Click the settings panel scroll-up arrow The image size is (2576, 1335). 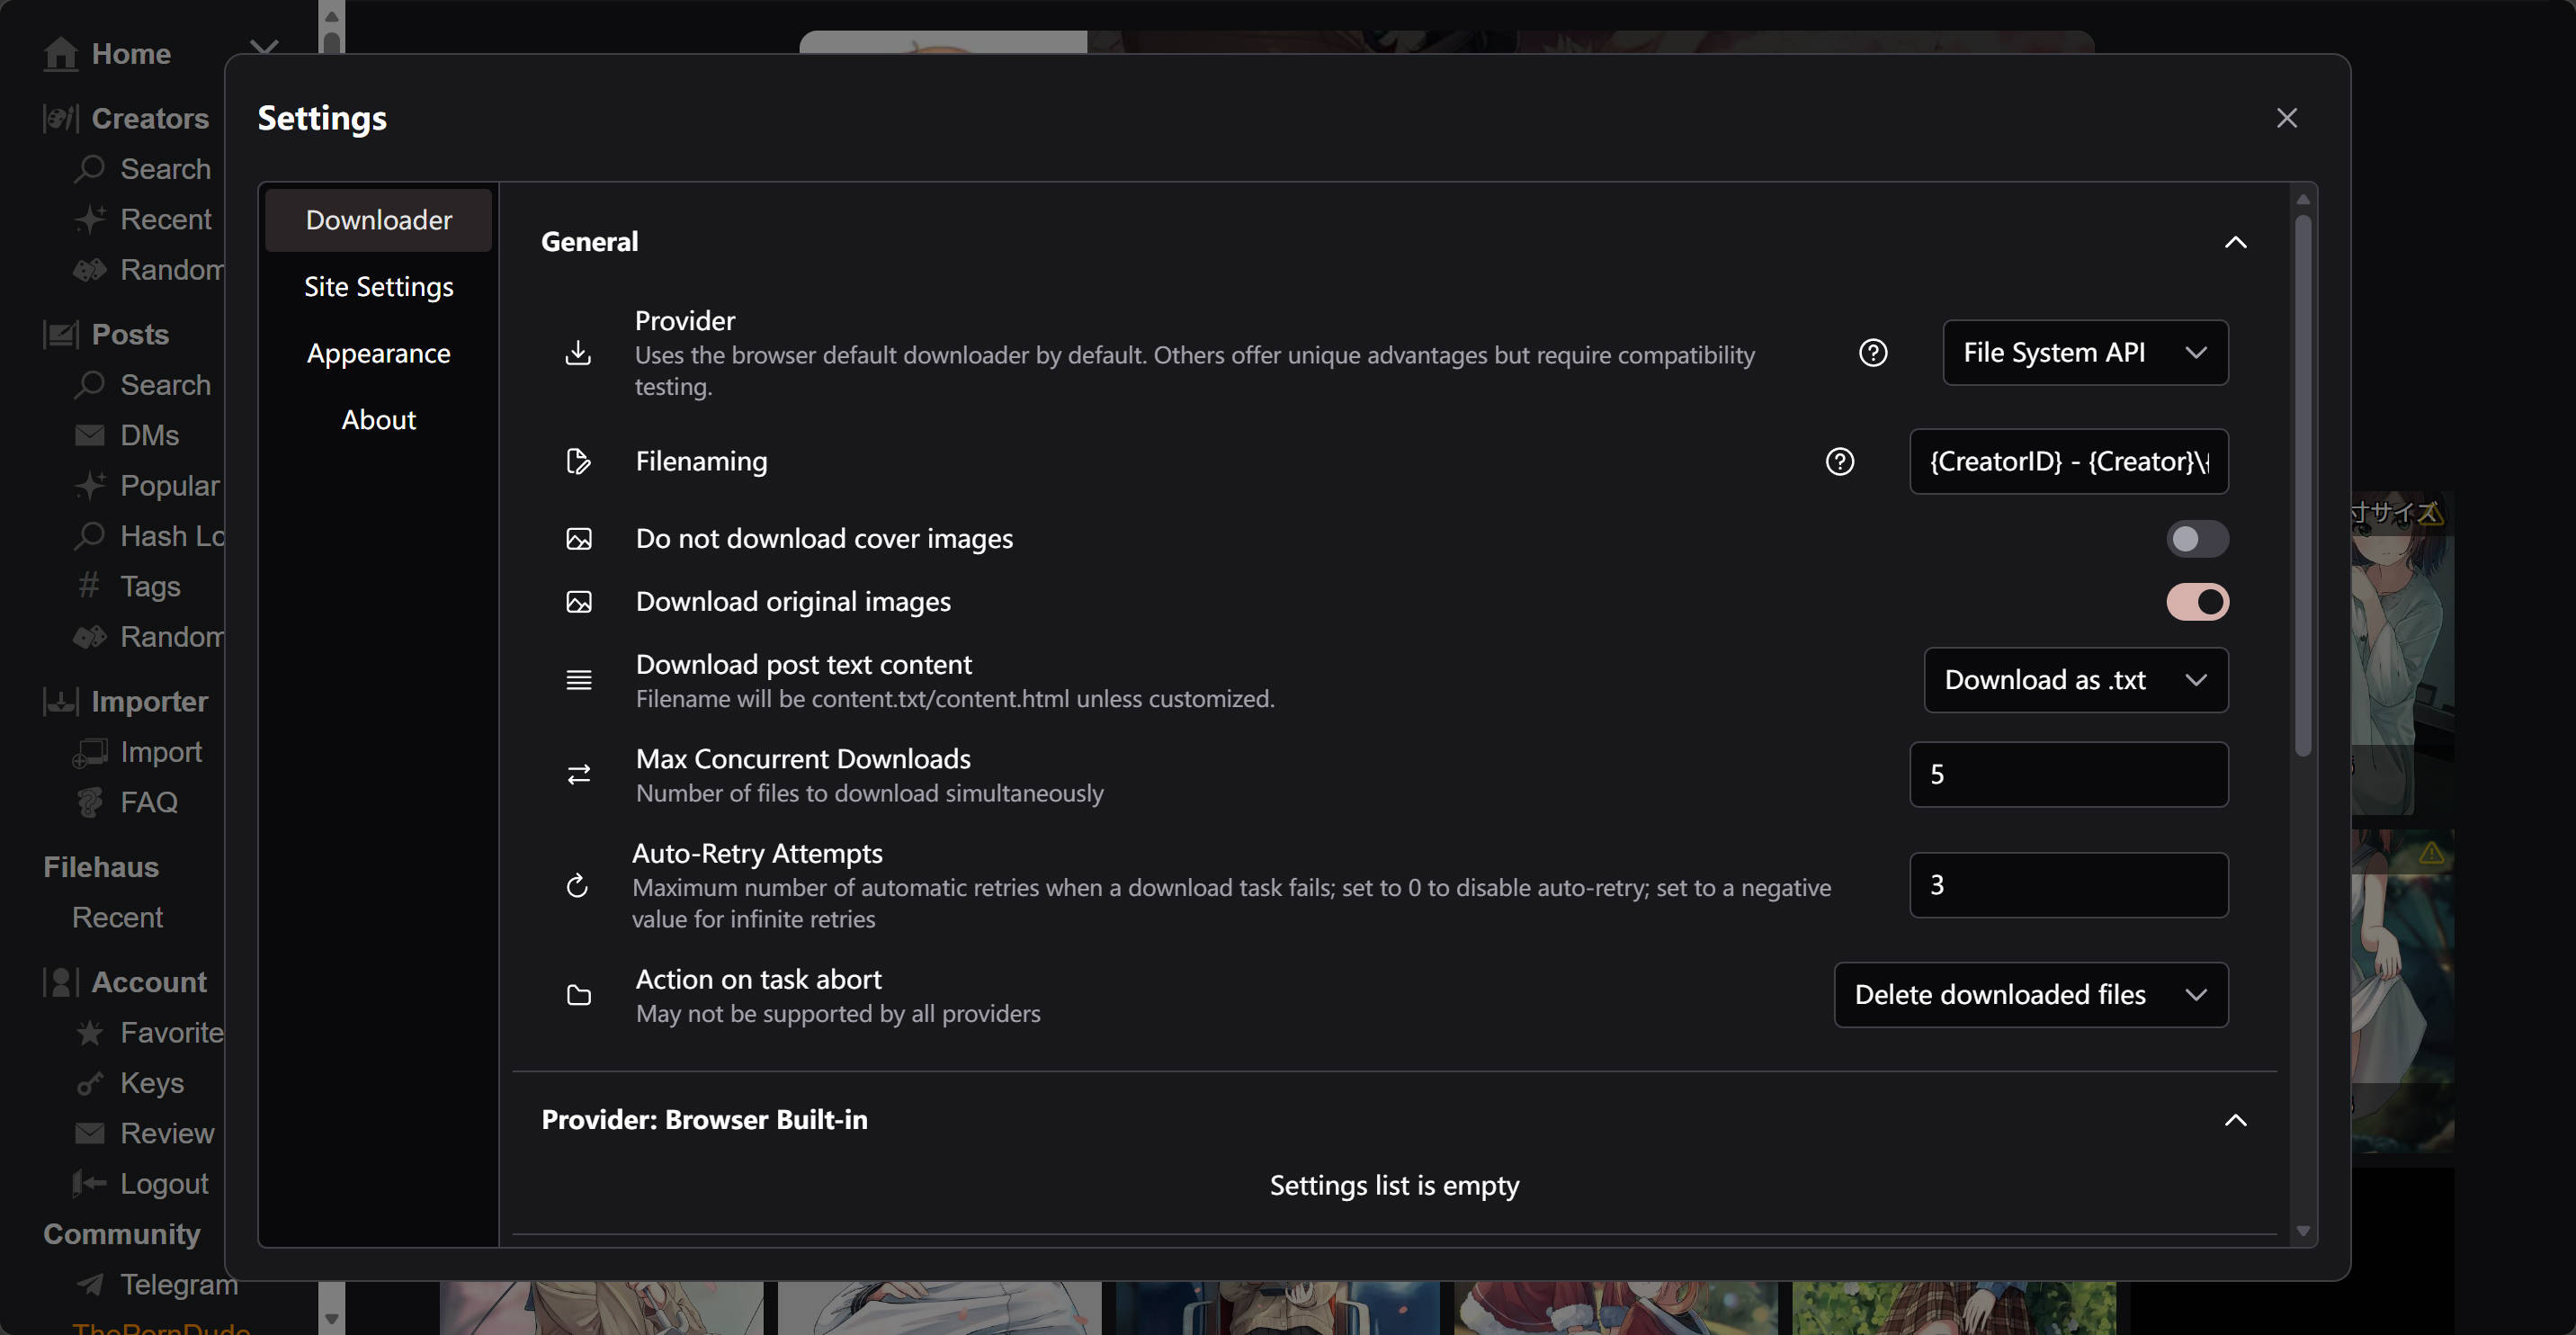coord(2303,199)
